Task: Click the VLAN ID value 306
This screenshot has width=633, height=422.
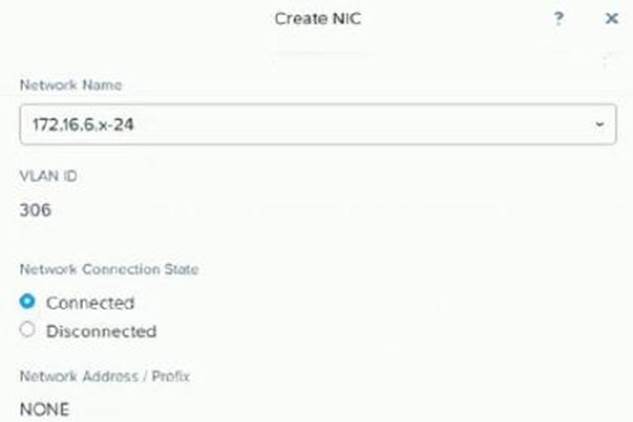Action: coord(36,210)
